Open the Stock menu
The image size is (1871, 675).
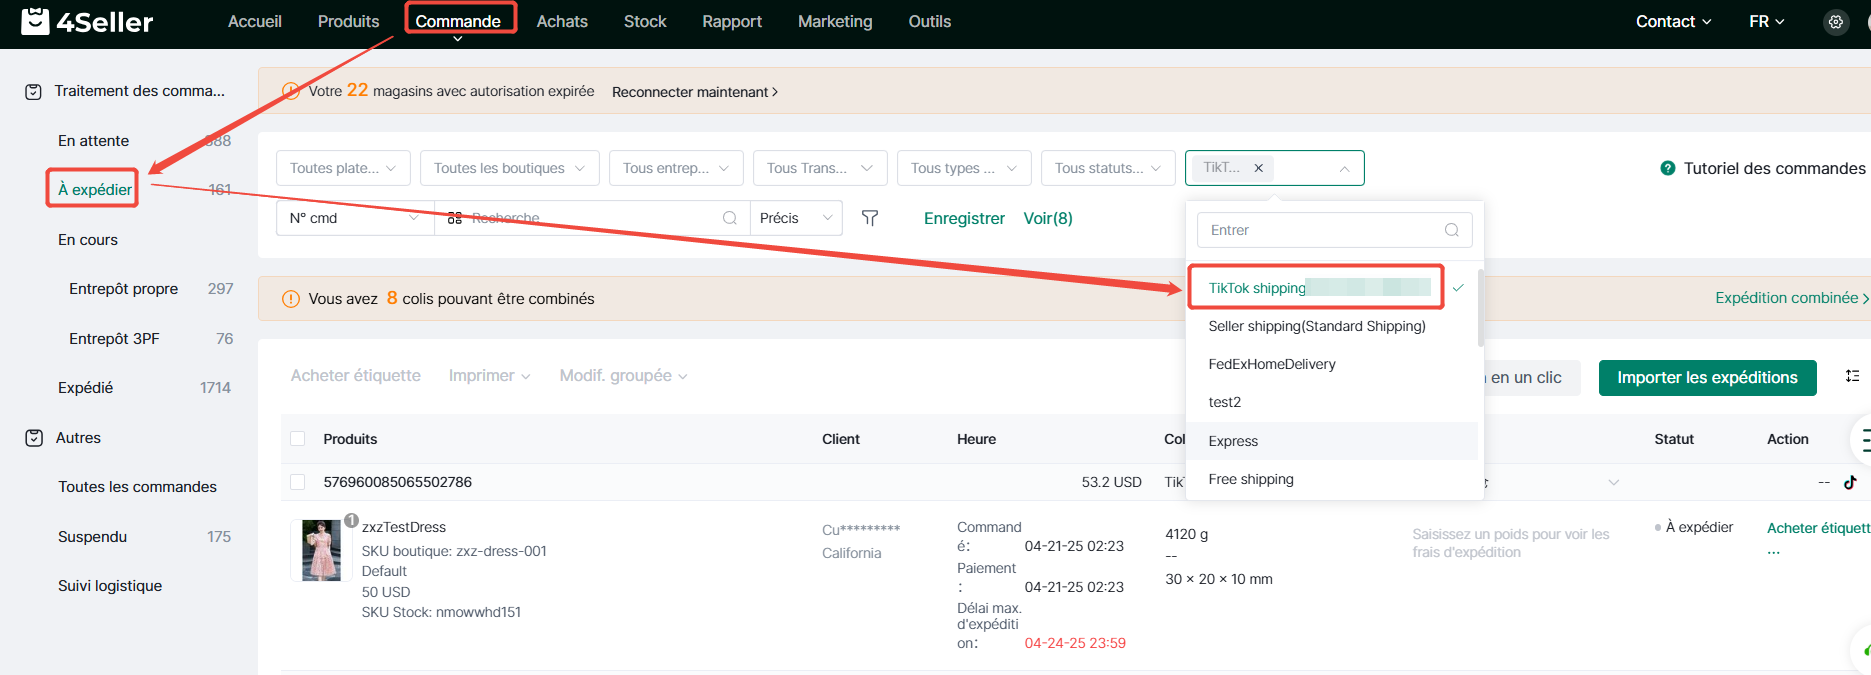[x=645, y=22]
